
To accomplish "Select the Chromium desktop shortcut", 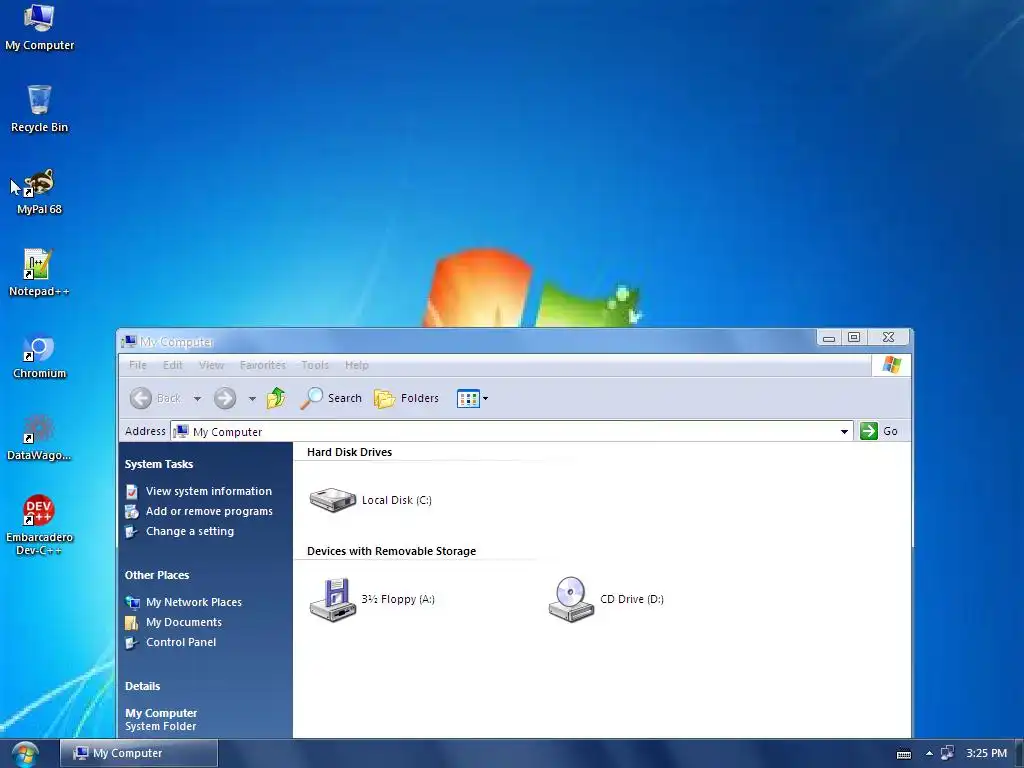I will [39, 356].
